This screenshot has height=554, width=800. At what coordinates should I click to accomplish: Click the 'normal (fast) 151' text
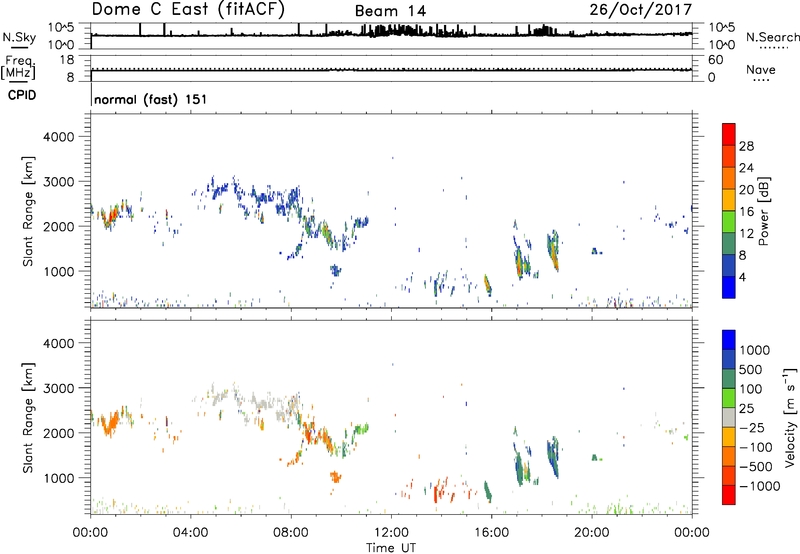click(x=151, y=99)
